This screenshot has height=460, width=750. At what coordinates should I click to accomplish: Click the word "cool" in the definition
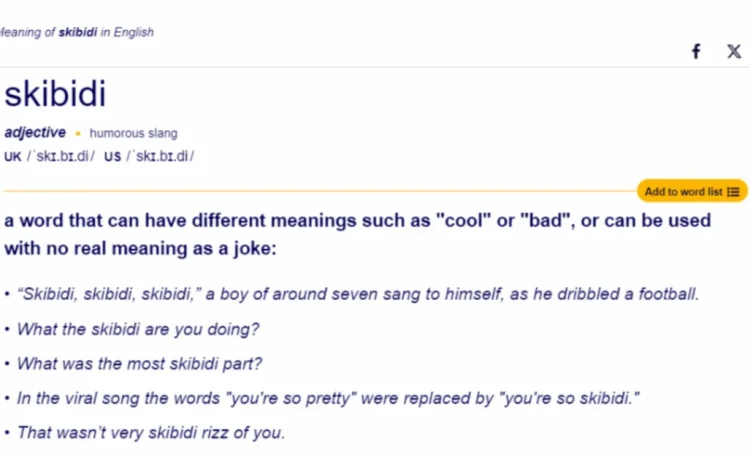[463, 220]
